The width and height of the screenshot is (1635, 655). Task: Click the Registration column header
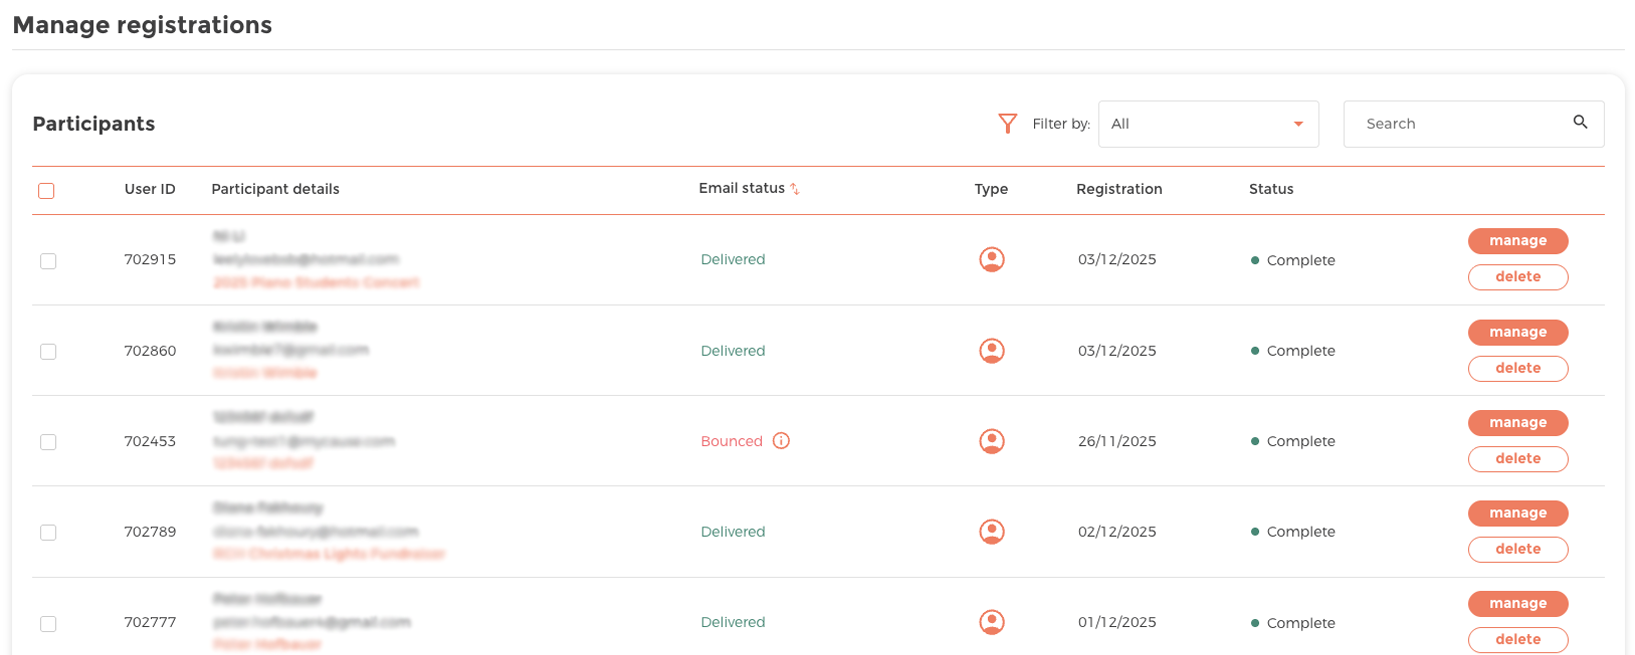pyautogui.click(x=1119, y=189)
